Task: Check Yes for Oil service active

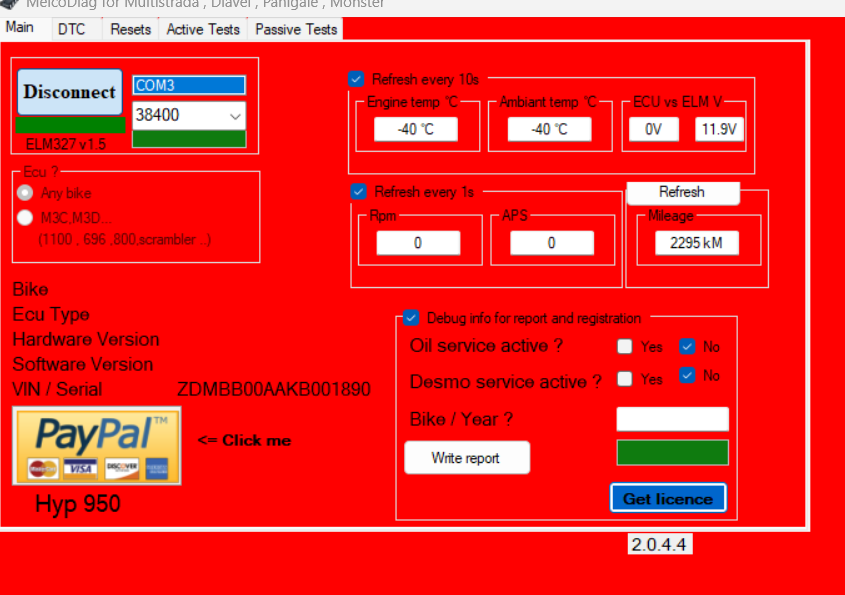Action: [625, 347]
